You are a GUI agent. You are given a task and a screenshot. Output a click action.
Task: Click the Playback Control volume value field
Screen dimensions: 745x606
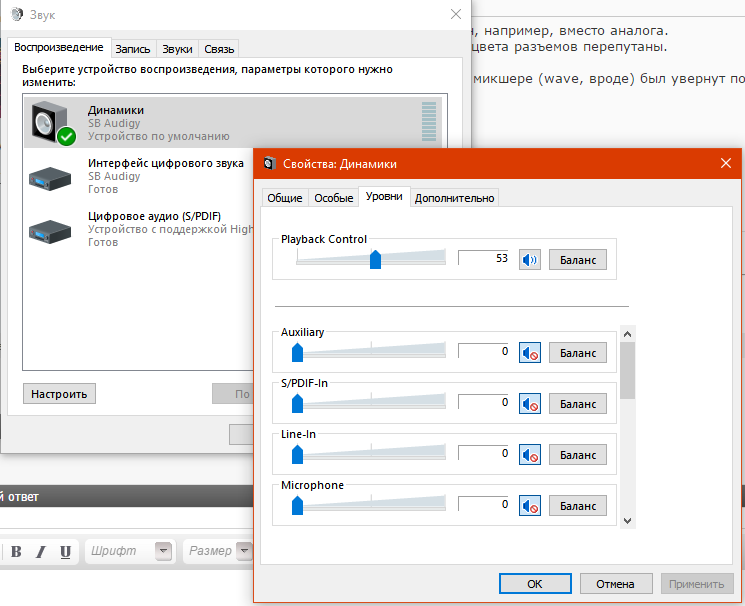[484, 260]
